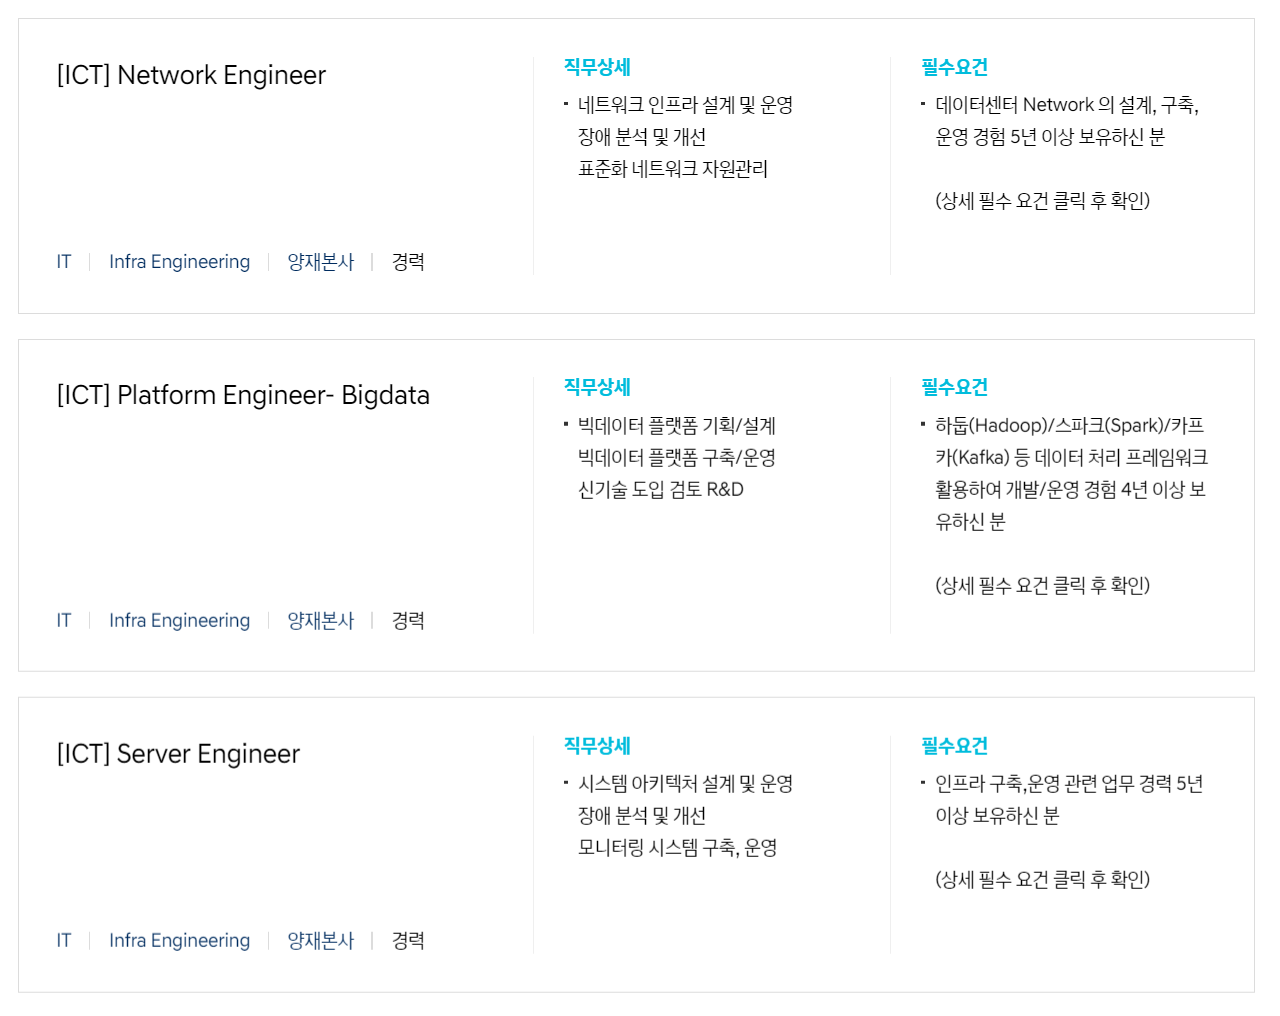Select Infra Engineering tag under Network Engineer
1280x1016 pixels.
tap(179, 262)
